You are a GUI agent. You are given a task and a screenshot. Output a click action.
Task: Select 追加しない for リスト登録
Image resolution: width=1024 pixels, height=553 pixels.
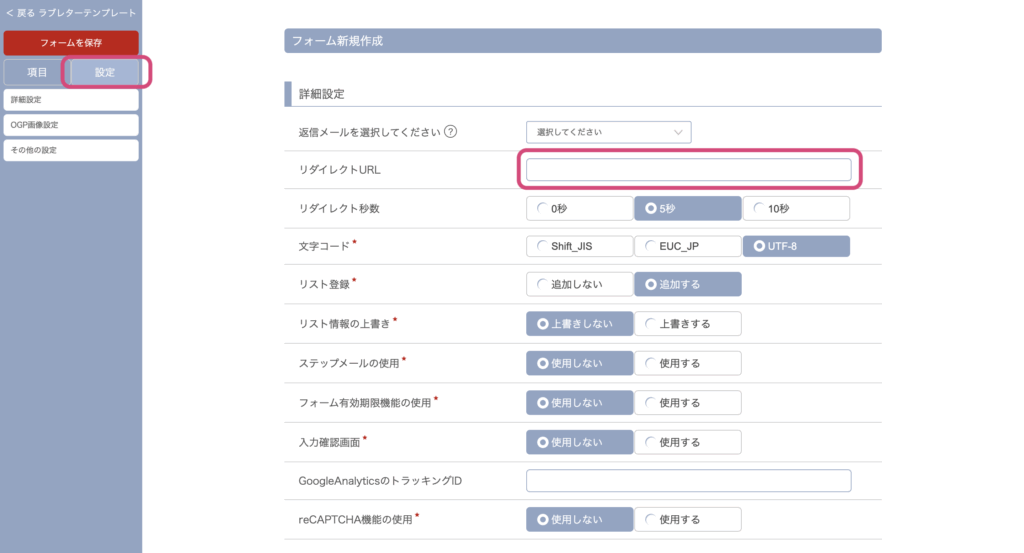[x=579, y=284]
